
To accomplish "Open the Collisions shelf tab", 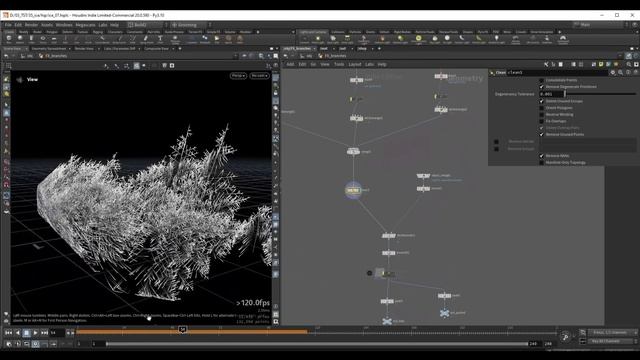I will click(x=338, y=32).
